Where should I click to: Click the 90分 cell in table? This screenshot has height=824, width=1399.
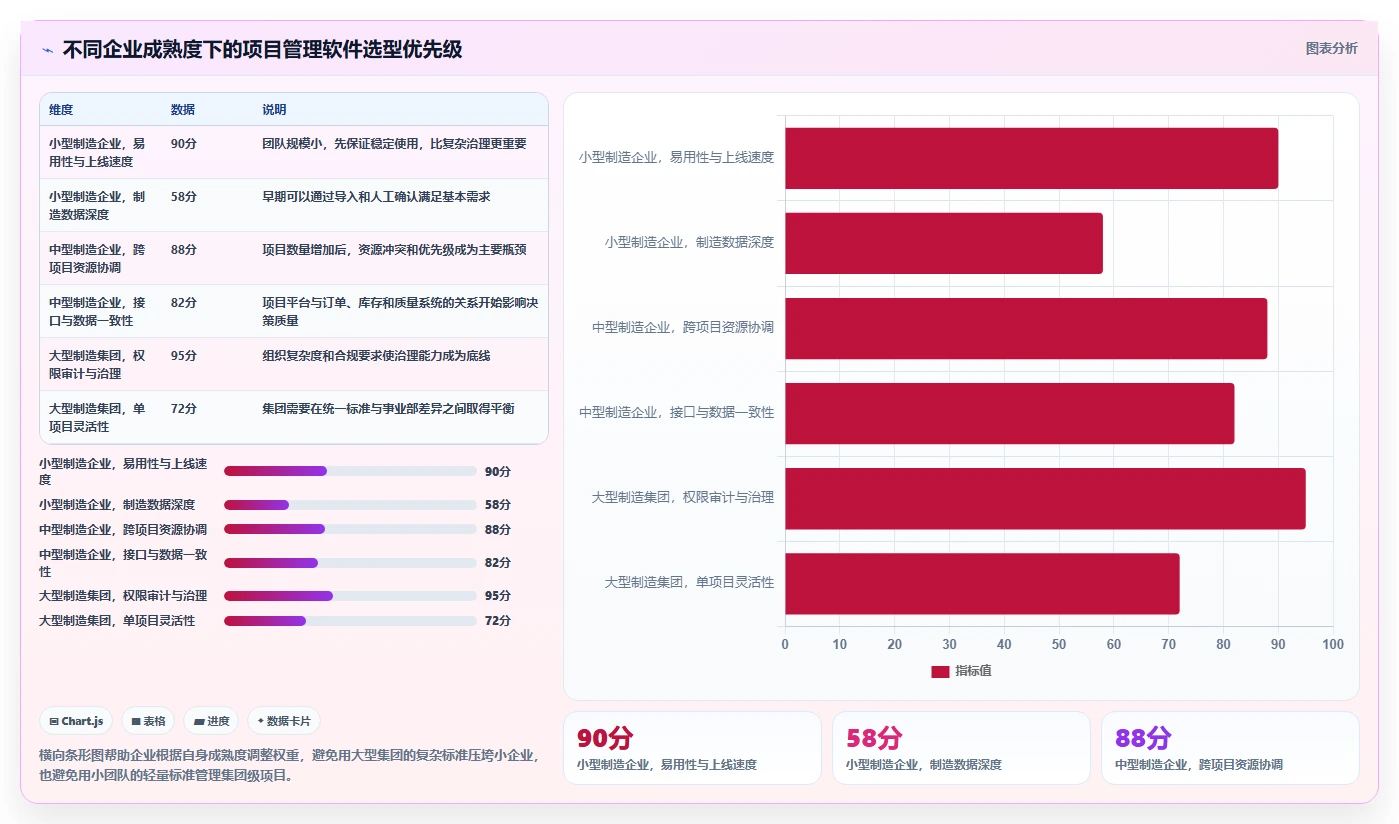184,144
